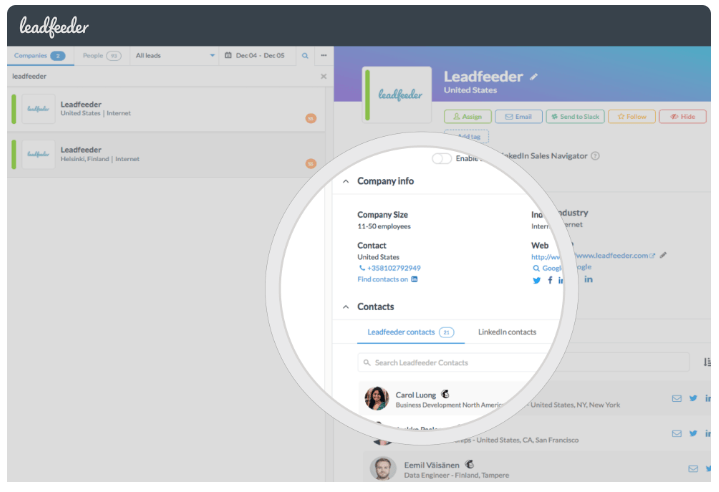Click the Eemil Väisänen contact name
The width and height of the screenshot is (719, 492).
click(431, 465)
